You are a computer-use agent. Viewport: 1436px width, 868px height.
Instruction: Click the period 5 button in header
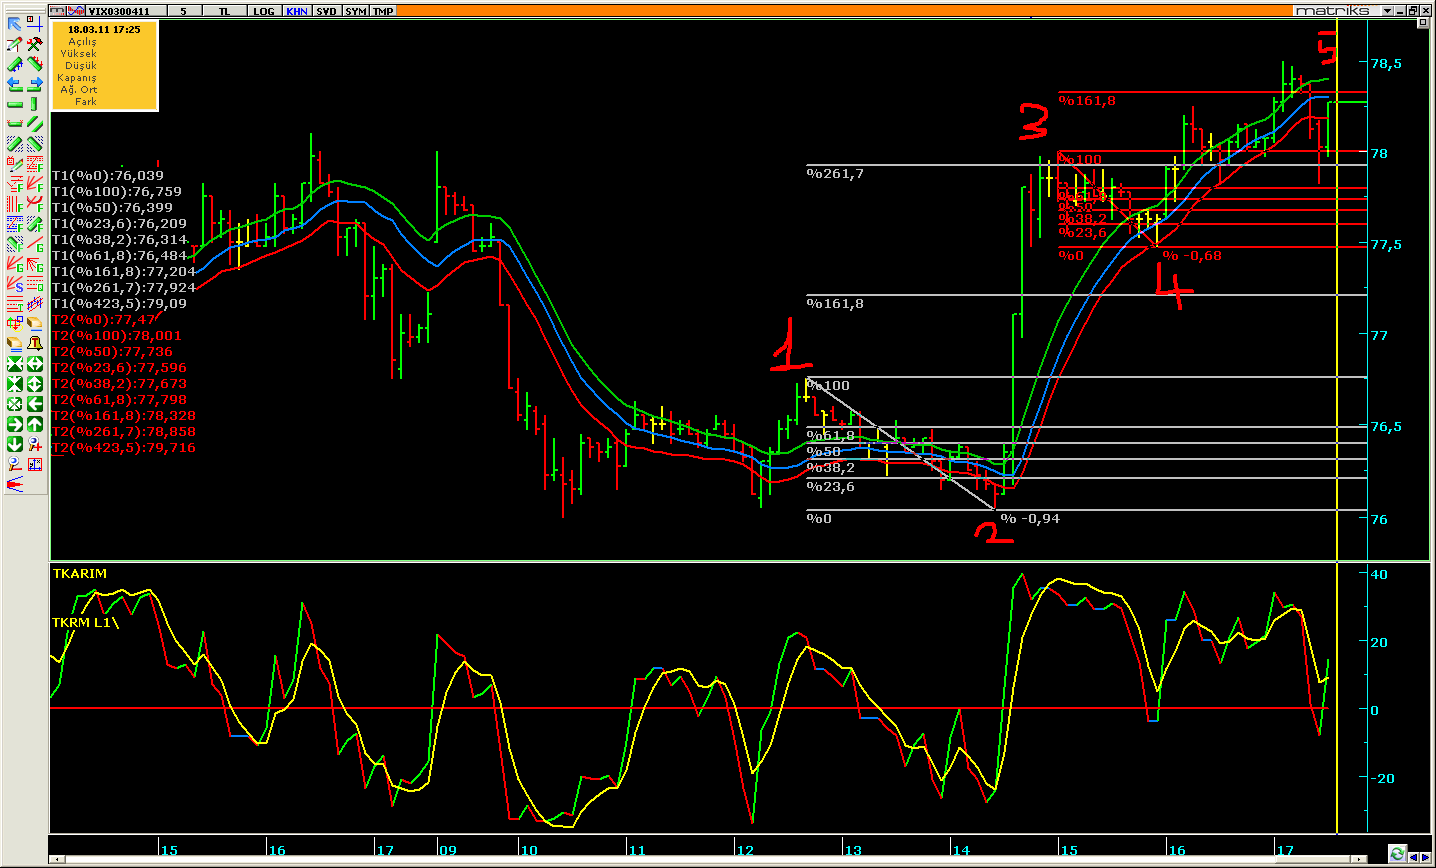tap(183, 11)
